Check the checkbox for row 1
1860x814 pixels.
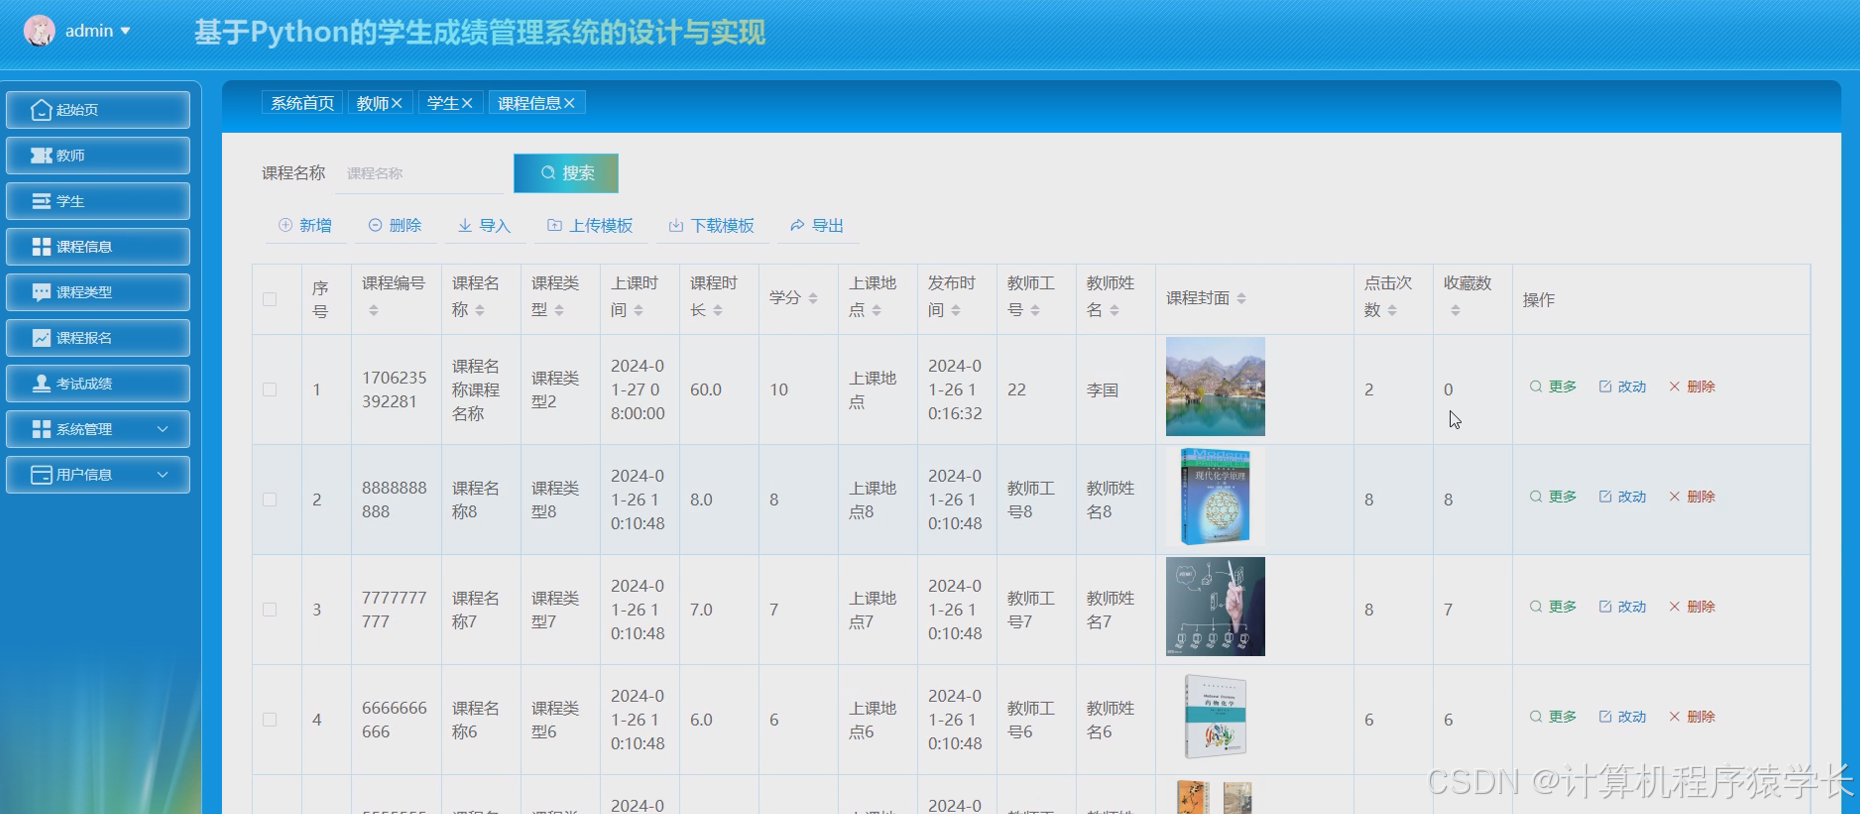(270, 390)
